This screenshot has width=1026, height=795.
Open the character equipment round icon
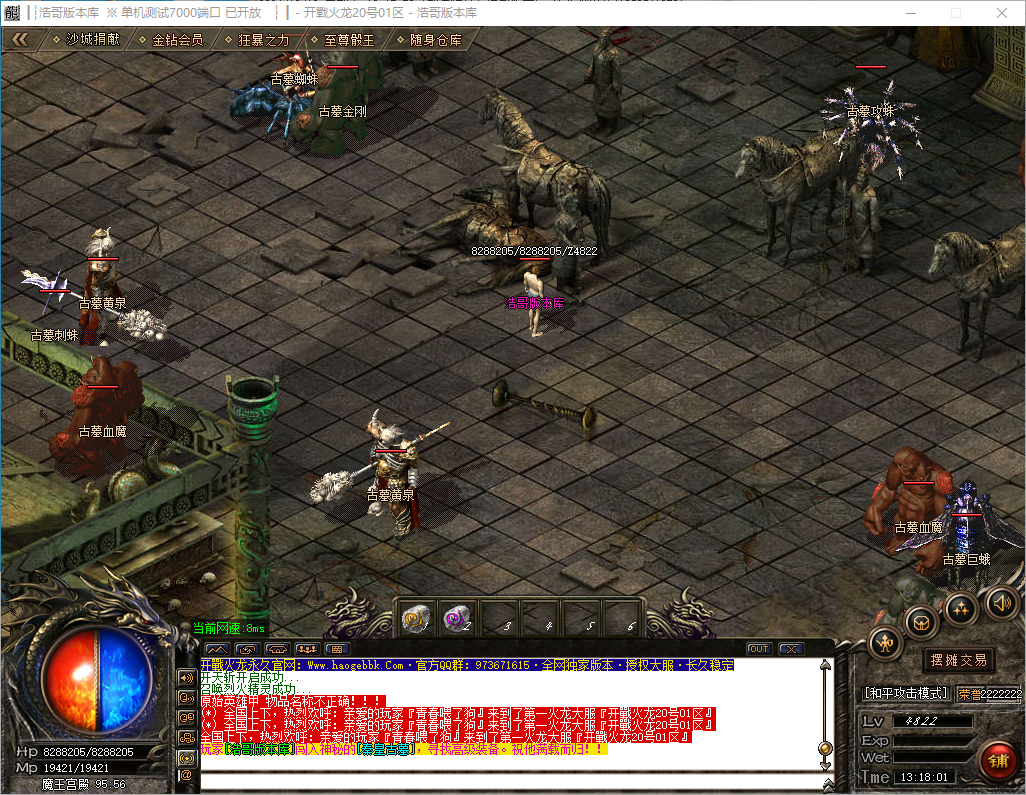(885, 645)
